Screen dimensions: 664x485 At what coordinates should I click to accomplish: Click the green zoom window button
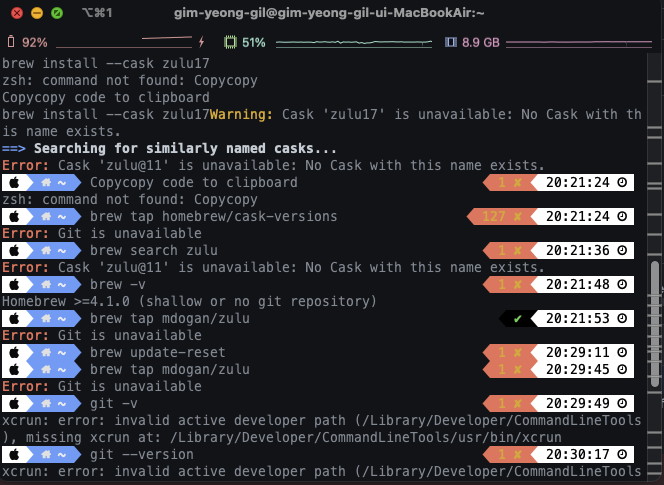click(57, 13)
